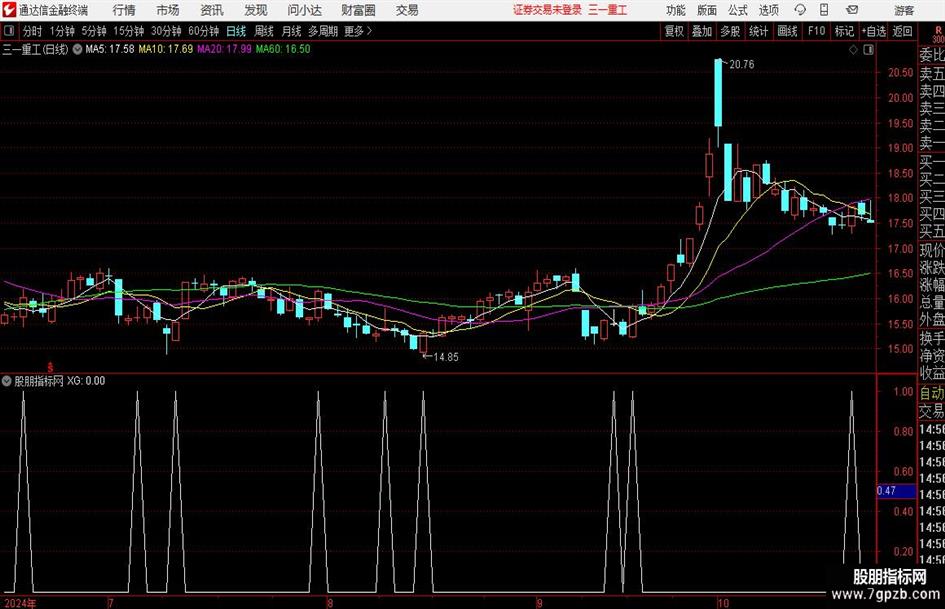Switch to 分时 chart tab
This screenshot has width=945, height=609.
click(32, 31)
